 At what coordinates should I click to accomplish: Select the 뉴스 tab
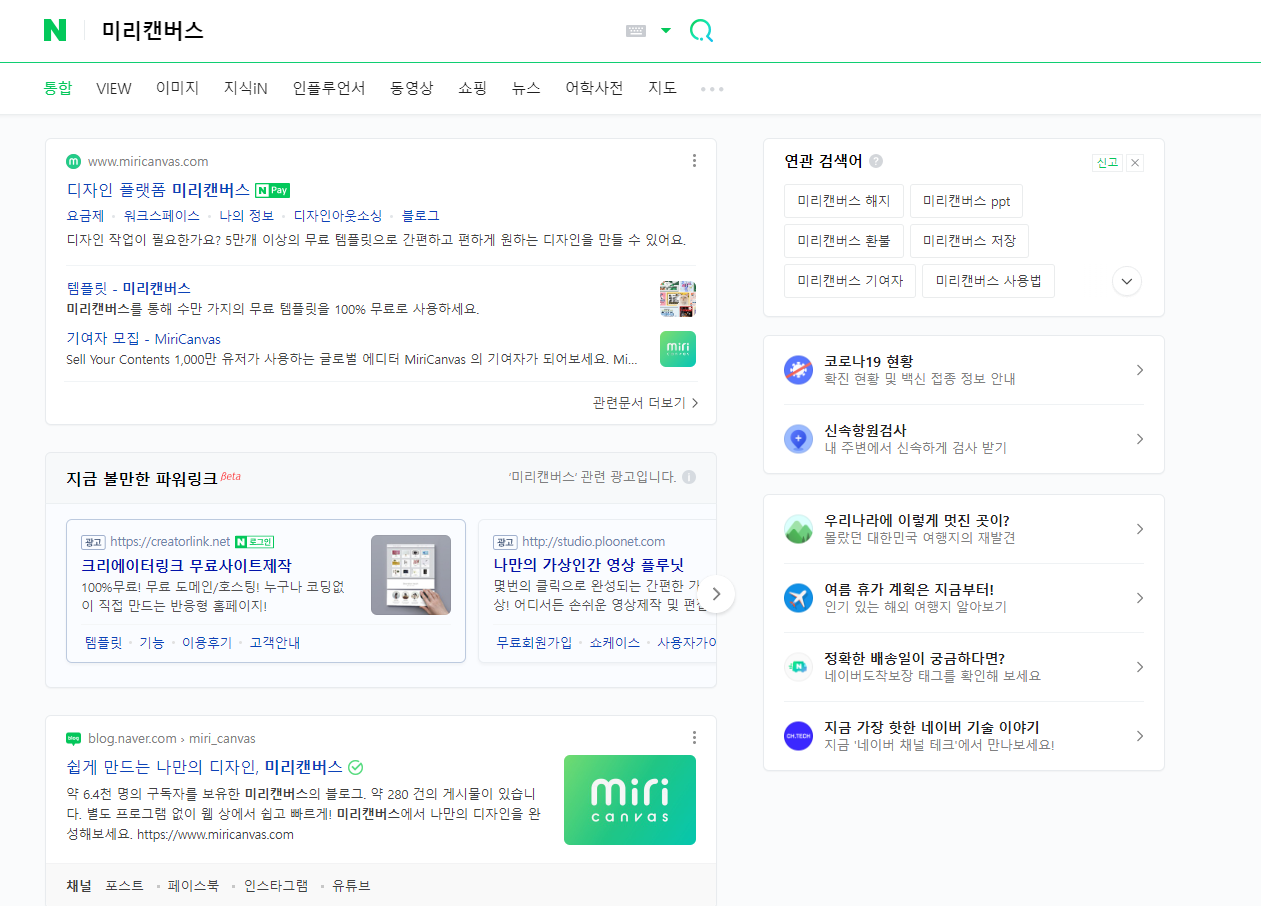point(526,88)
